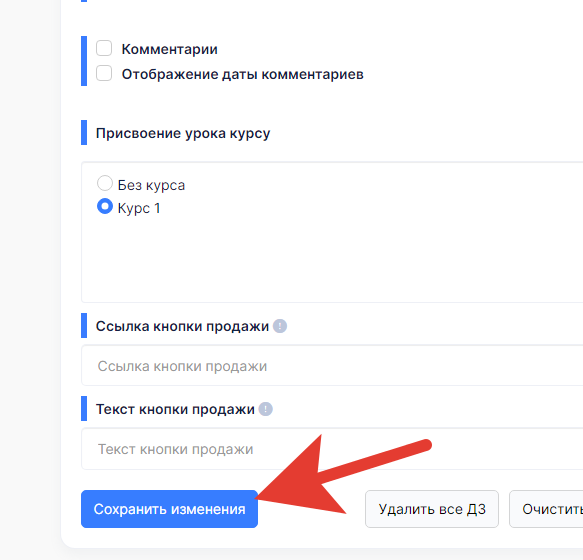The image size is (583, 560).
Task: Click the Удалить все ДЗ button
Action: click(x=432, y=509)
